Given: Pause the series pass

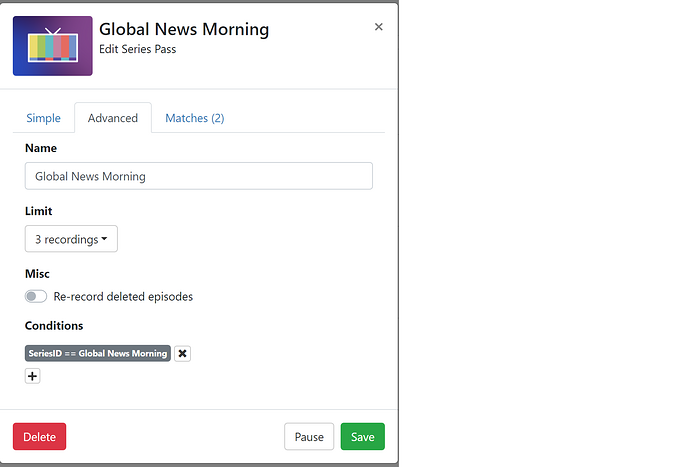Looking at the screenshot, I should click(309, 437).
